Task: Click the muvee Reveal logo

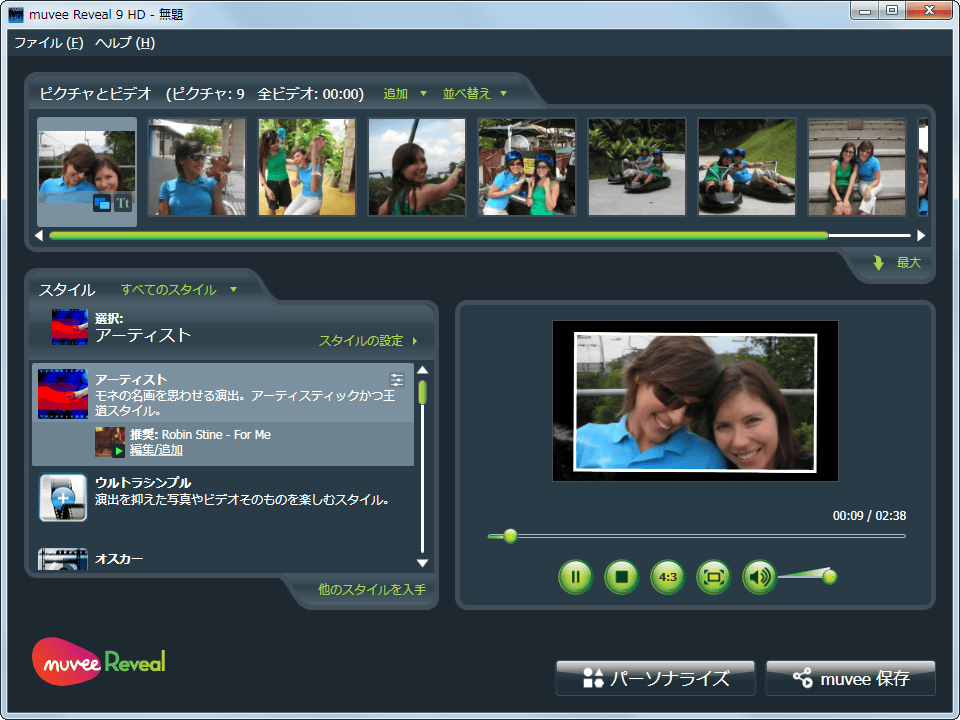Action: 99,661
